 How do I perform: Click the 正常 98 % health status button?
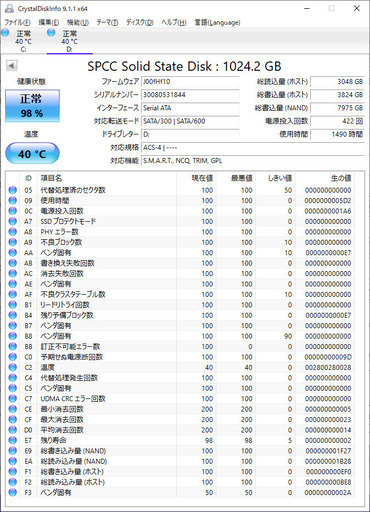click(x=32, y=106)
